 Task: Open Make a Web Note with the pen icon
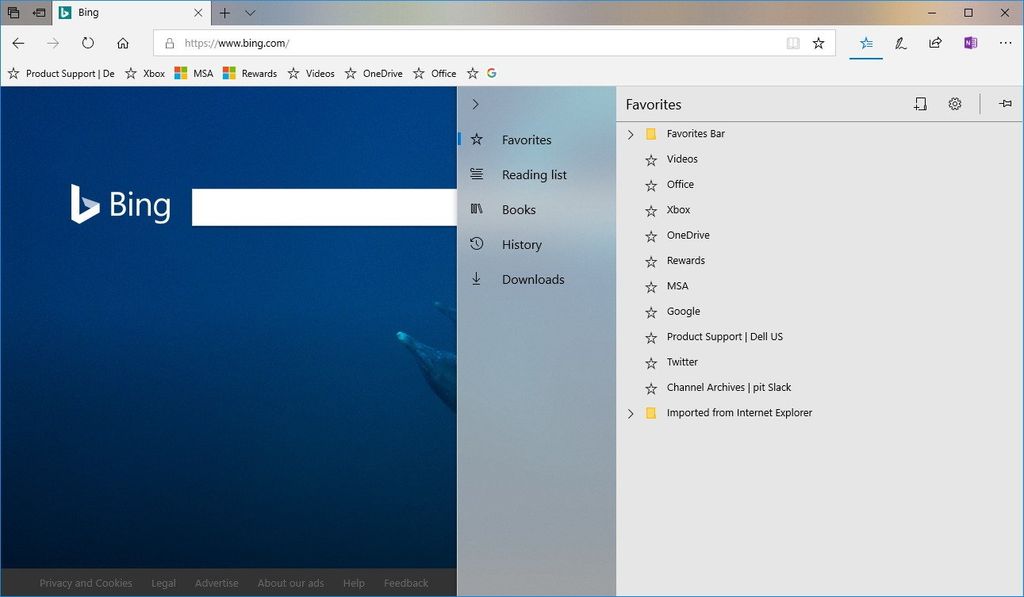[899, 43]
